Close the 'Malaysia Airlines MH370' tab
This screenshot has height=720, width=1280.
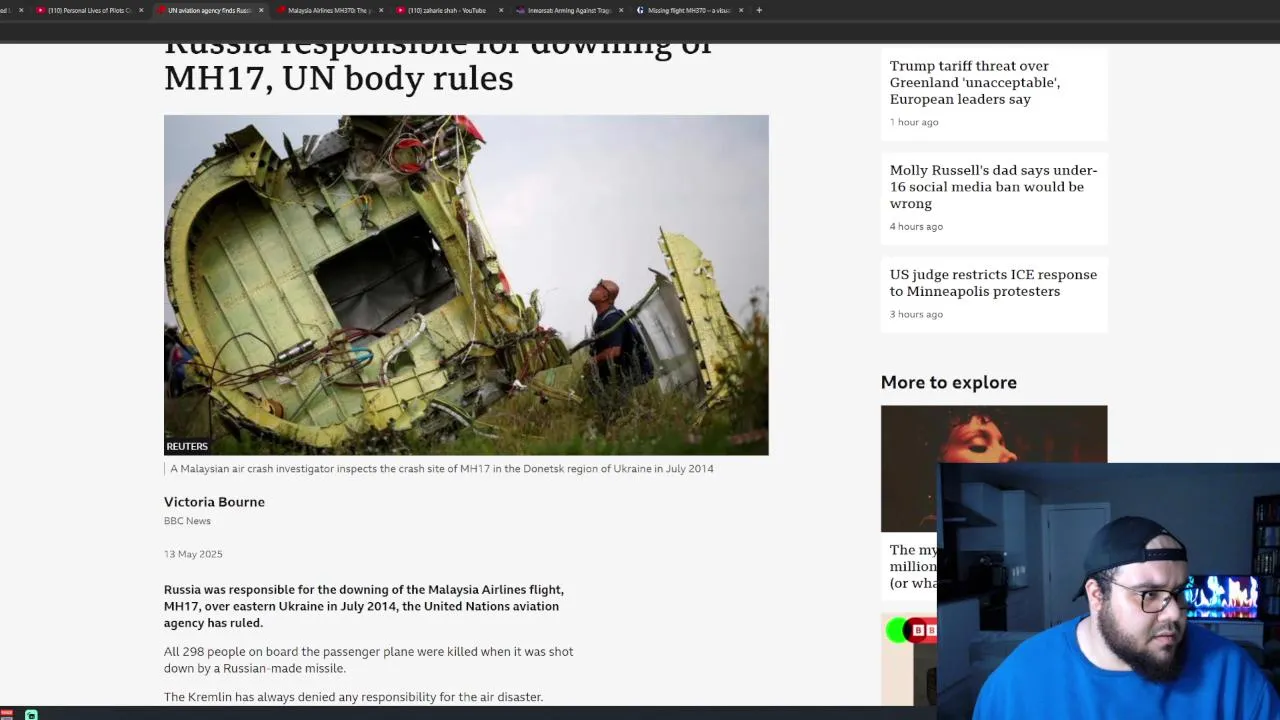(x=381, y=10)
